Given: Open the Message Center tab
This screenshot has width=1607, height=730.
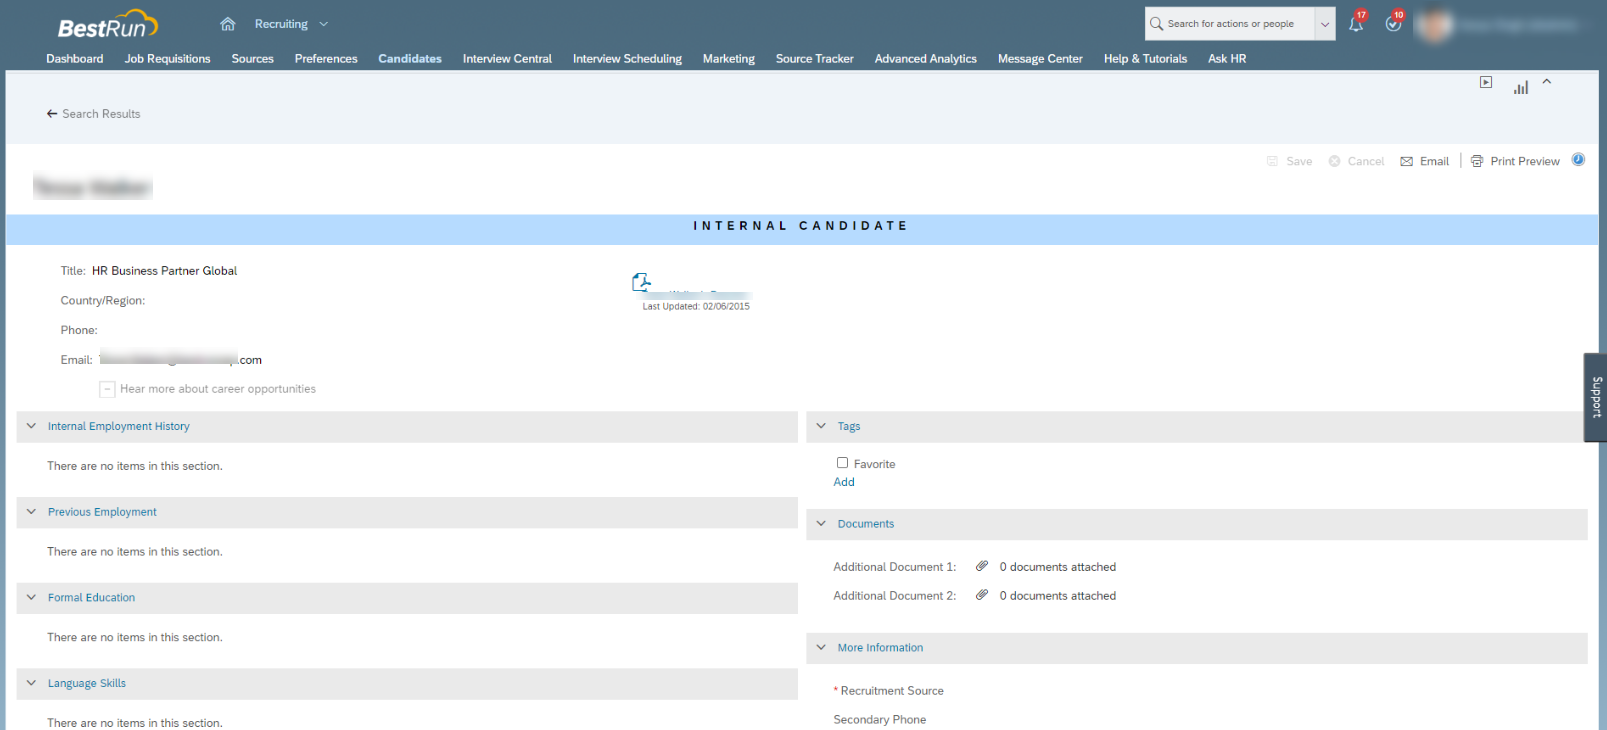Looking at the screenshot, I should click(x=1040, y=59).
